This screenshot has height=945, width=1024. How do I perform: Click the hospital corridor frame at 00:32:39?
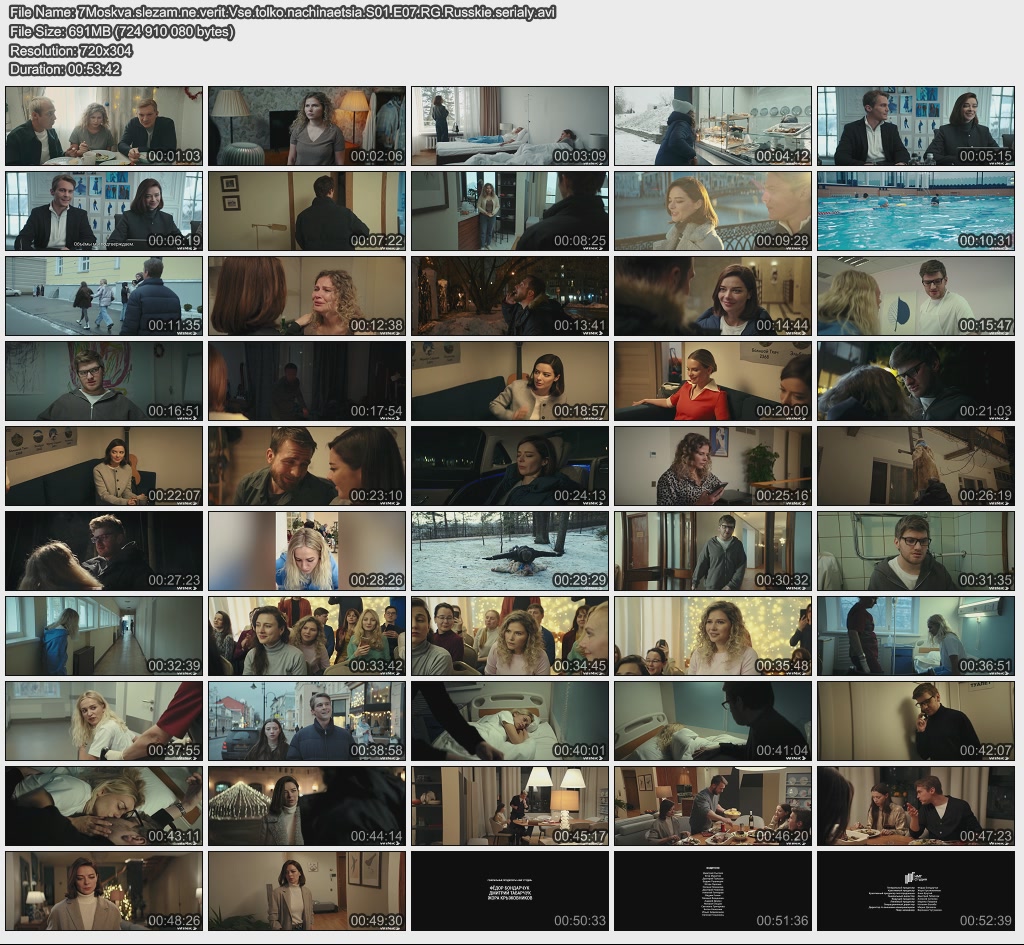pyautogui.click(x=104, y=636)
